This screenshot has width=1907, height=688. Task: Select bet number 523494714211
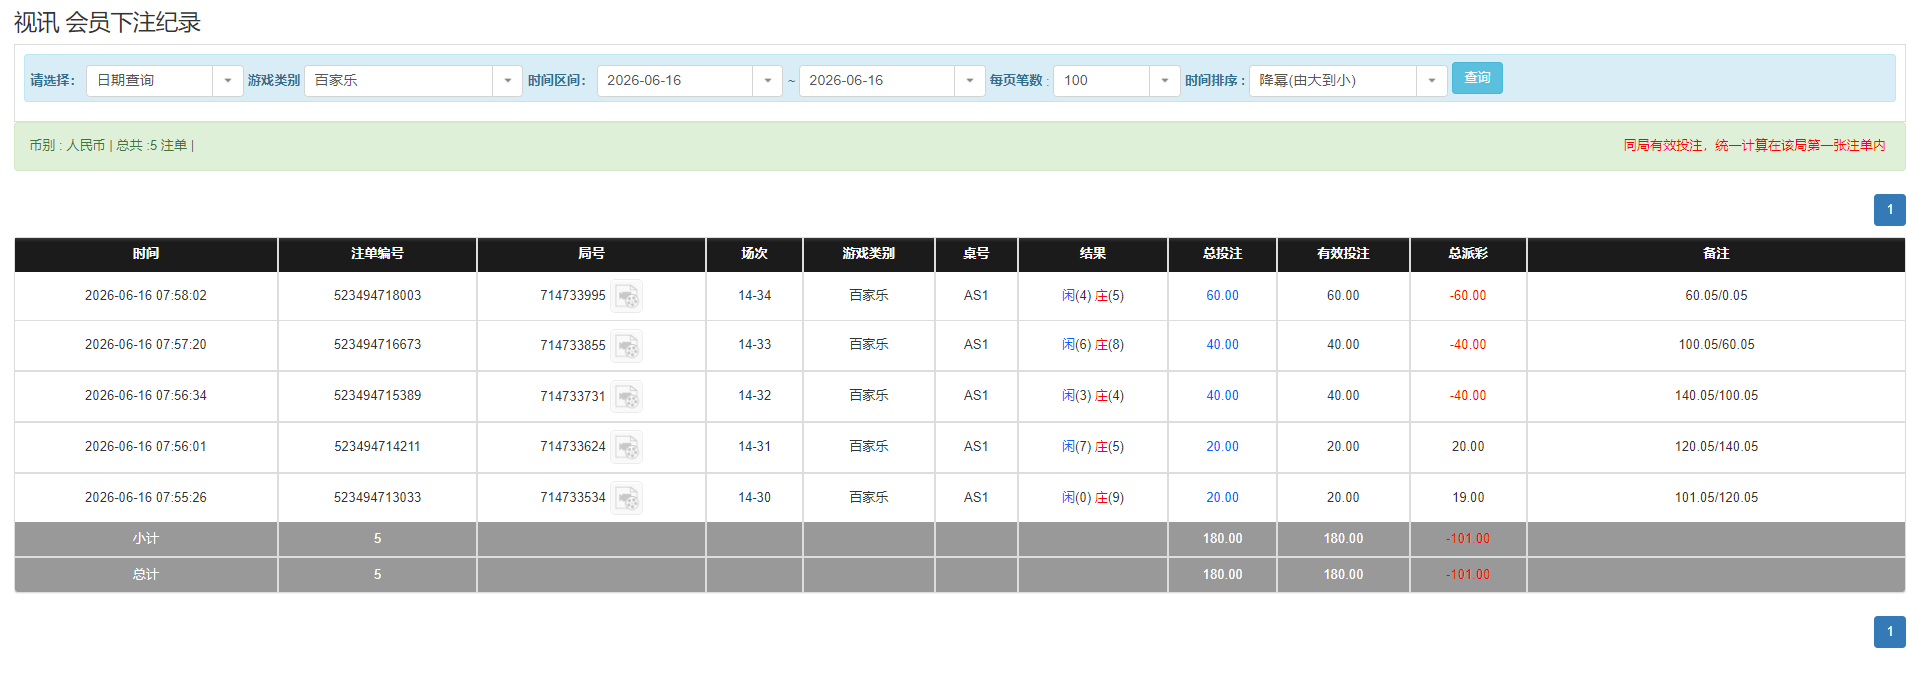pyautogui.click(x=377, y=447)
